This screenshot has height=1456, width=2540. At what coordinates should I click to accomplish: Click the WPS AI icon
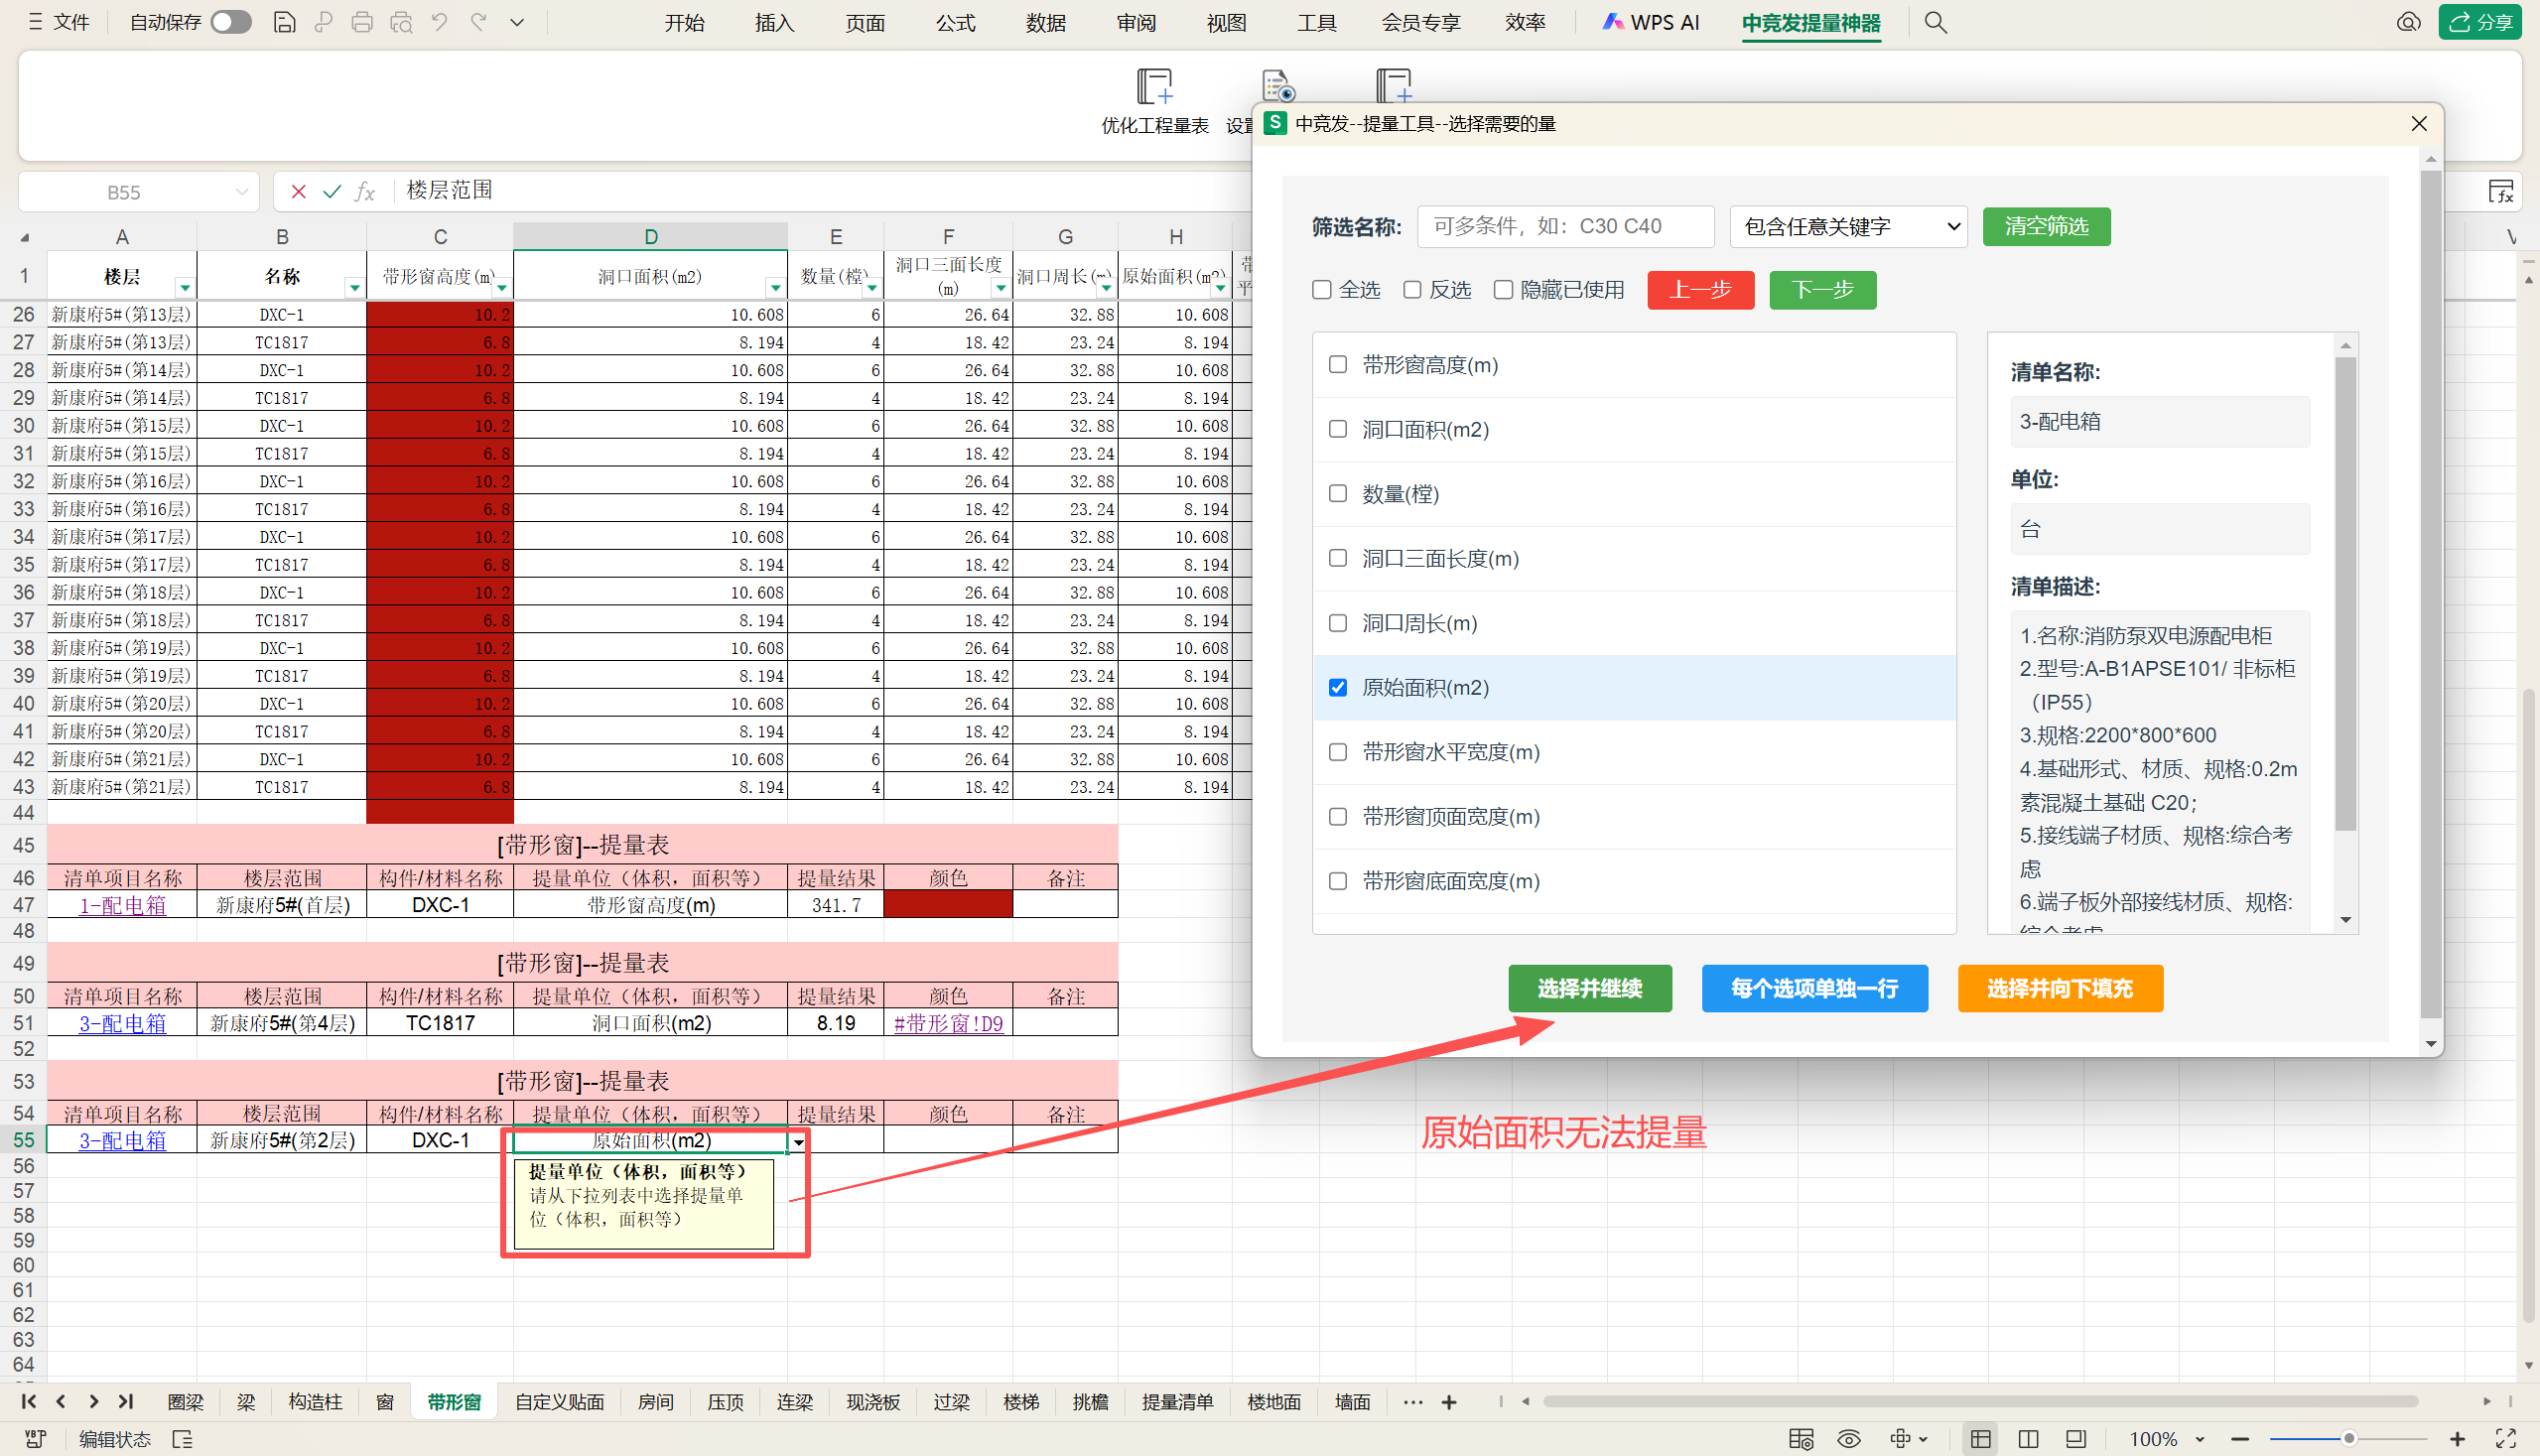[1612, 22]
